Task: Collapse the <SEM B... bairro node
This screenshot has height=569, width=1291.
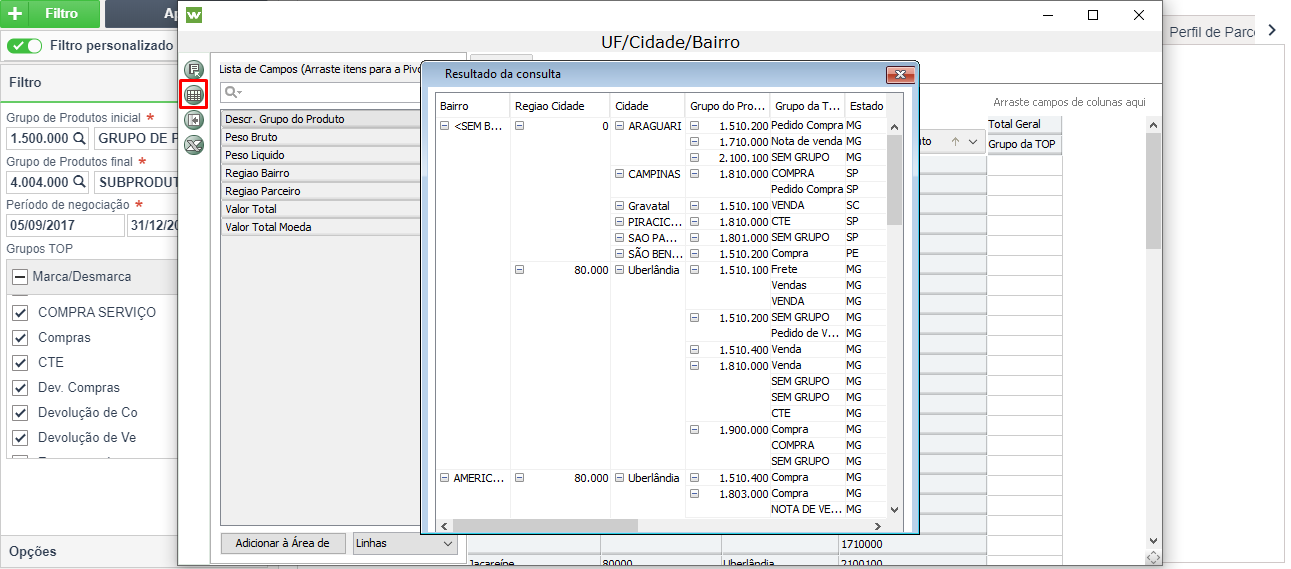Action: click(x=444, y=126)
